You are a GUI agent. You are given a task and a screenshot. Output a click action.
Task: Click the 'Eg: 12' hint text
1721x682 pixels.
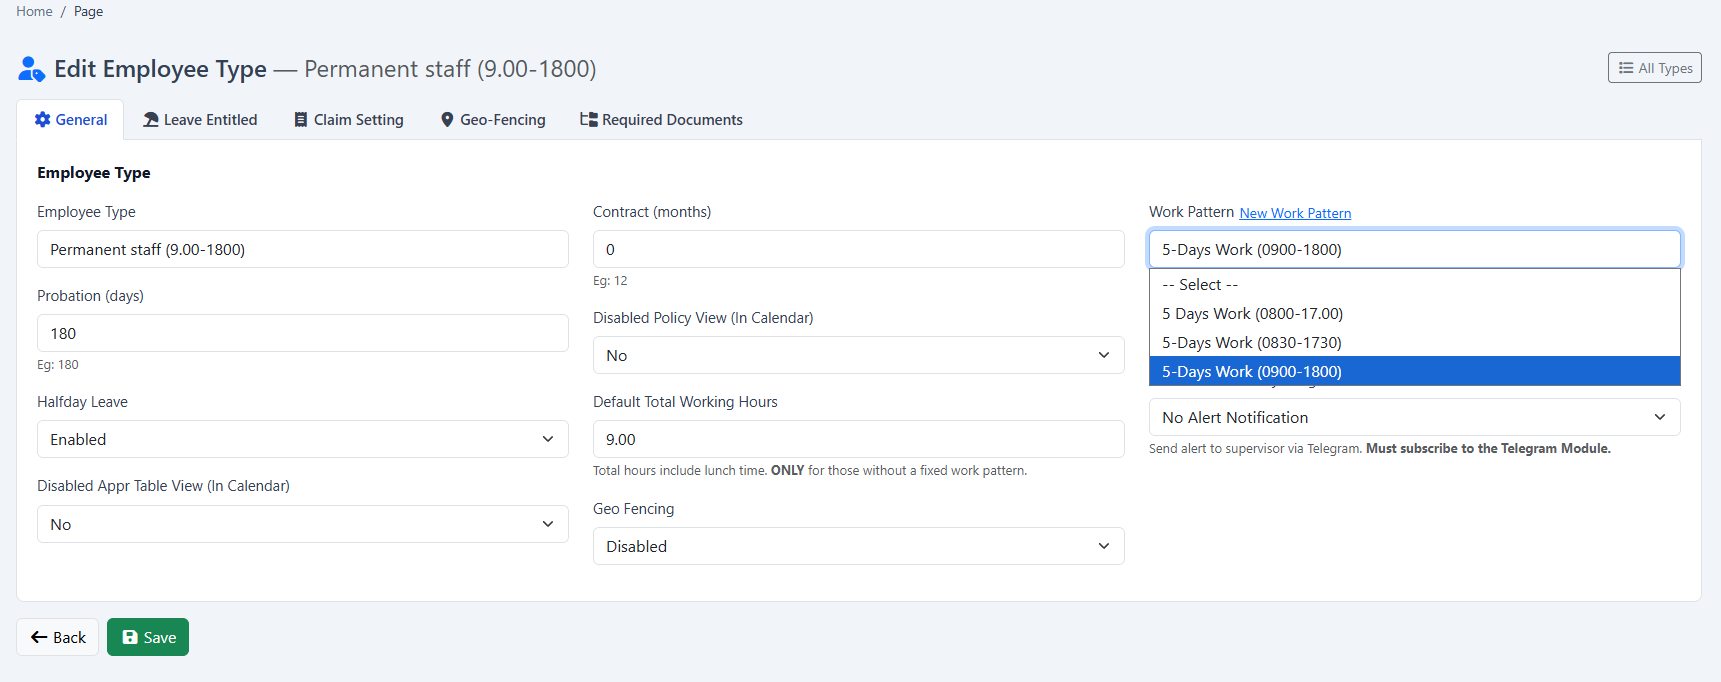[610, 281]
